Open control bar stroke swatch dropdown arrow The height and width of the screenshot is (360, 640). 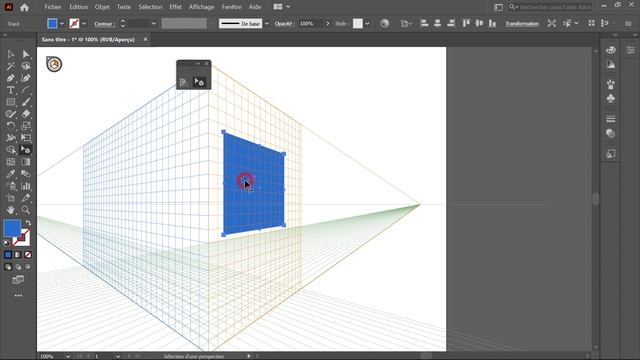click(84, 24)
